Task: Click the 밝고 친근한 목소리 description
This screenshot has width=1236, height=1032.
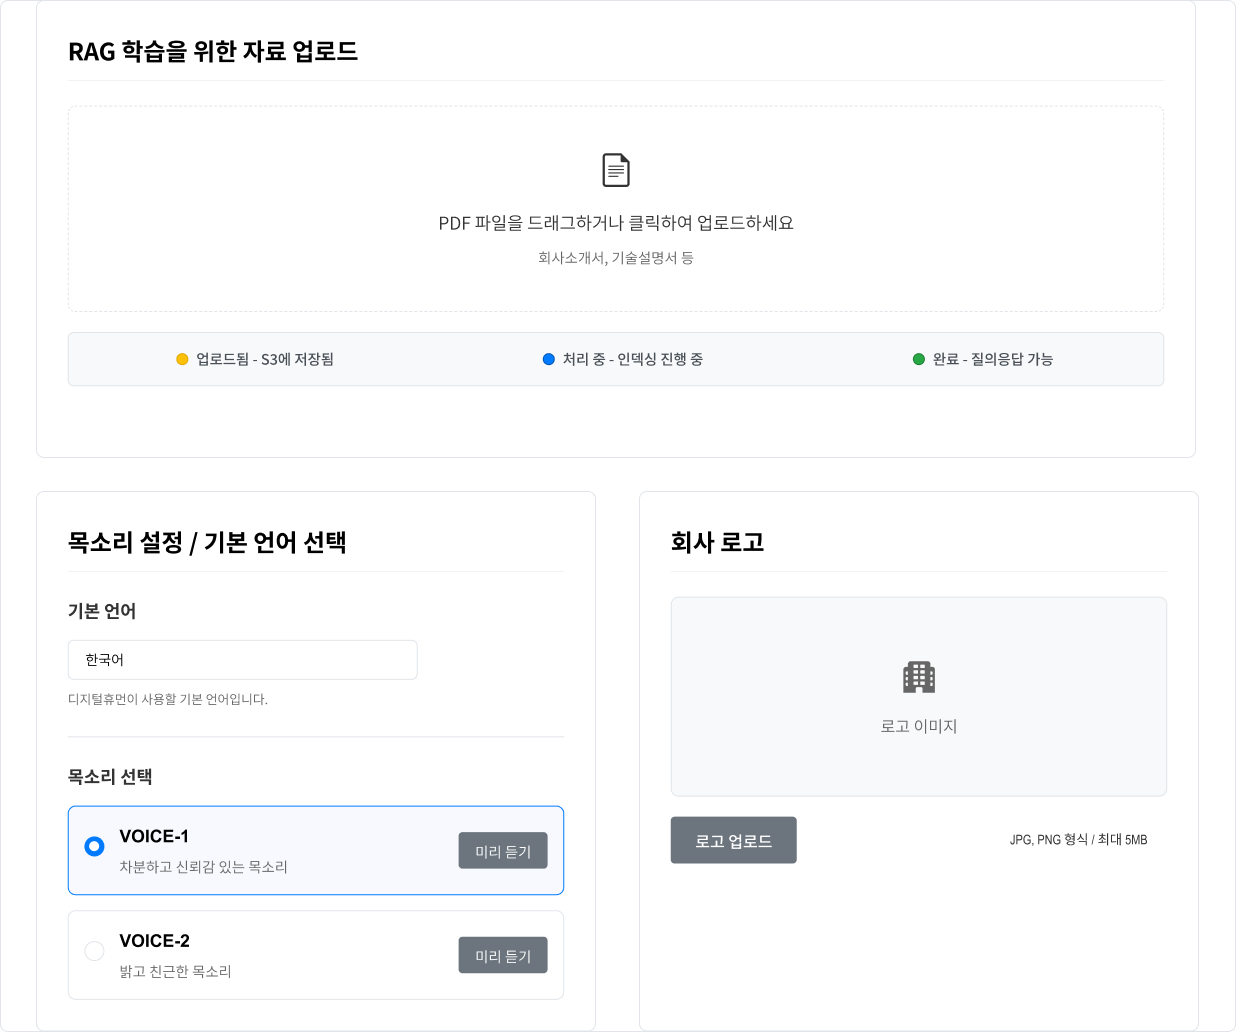Action: [x=175, y=971]
